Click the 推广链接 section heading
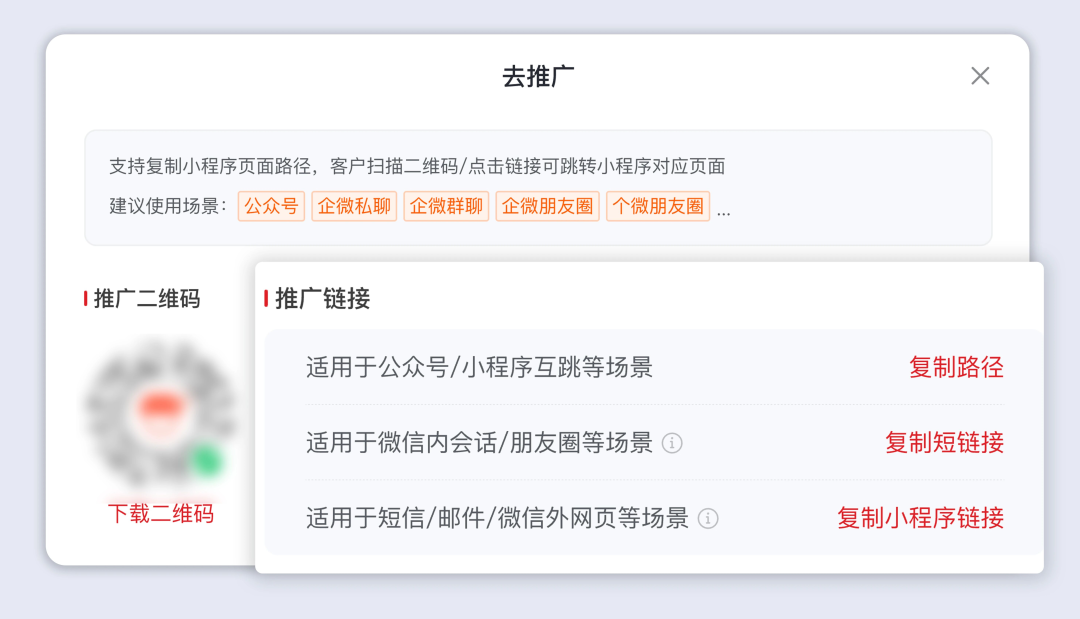Screen dimensions: 1080x619 point(322,298)
